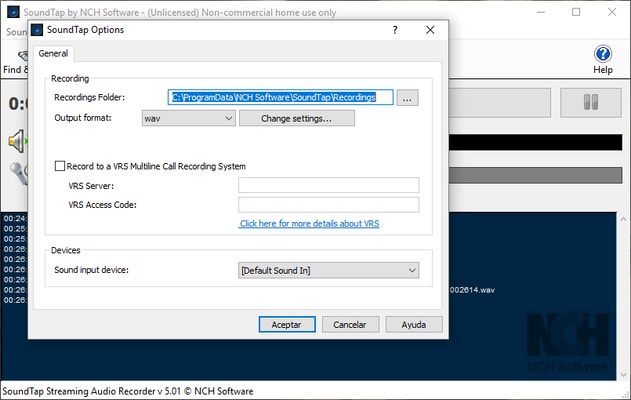Click the SoundTap Options dialog title icon
Viewport: 631px width, 400px height.
[38, 31]
